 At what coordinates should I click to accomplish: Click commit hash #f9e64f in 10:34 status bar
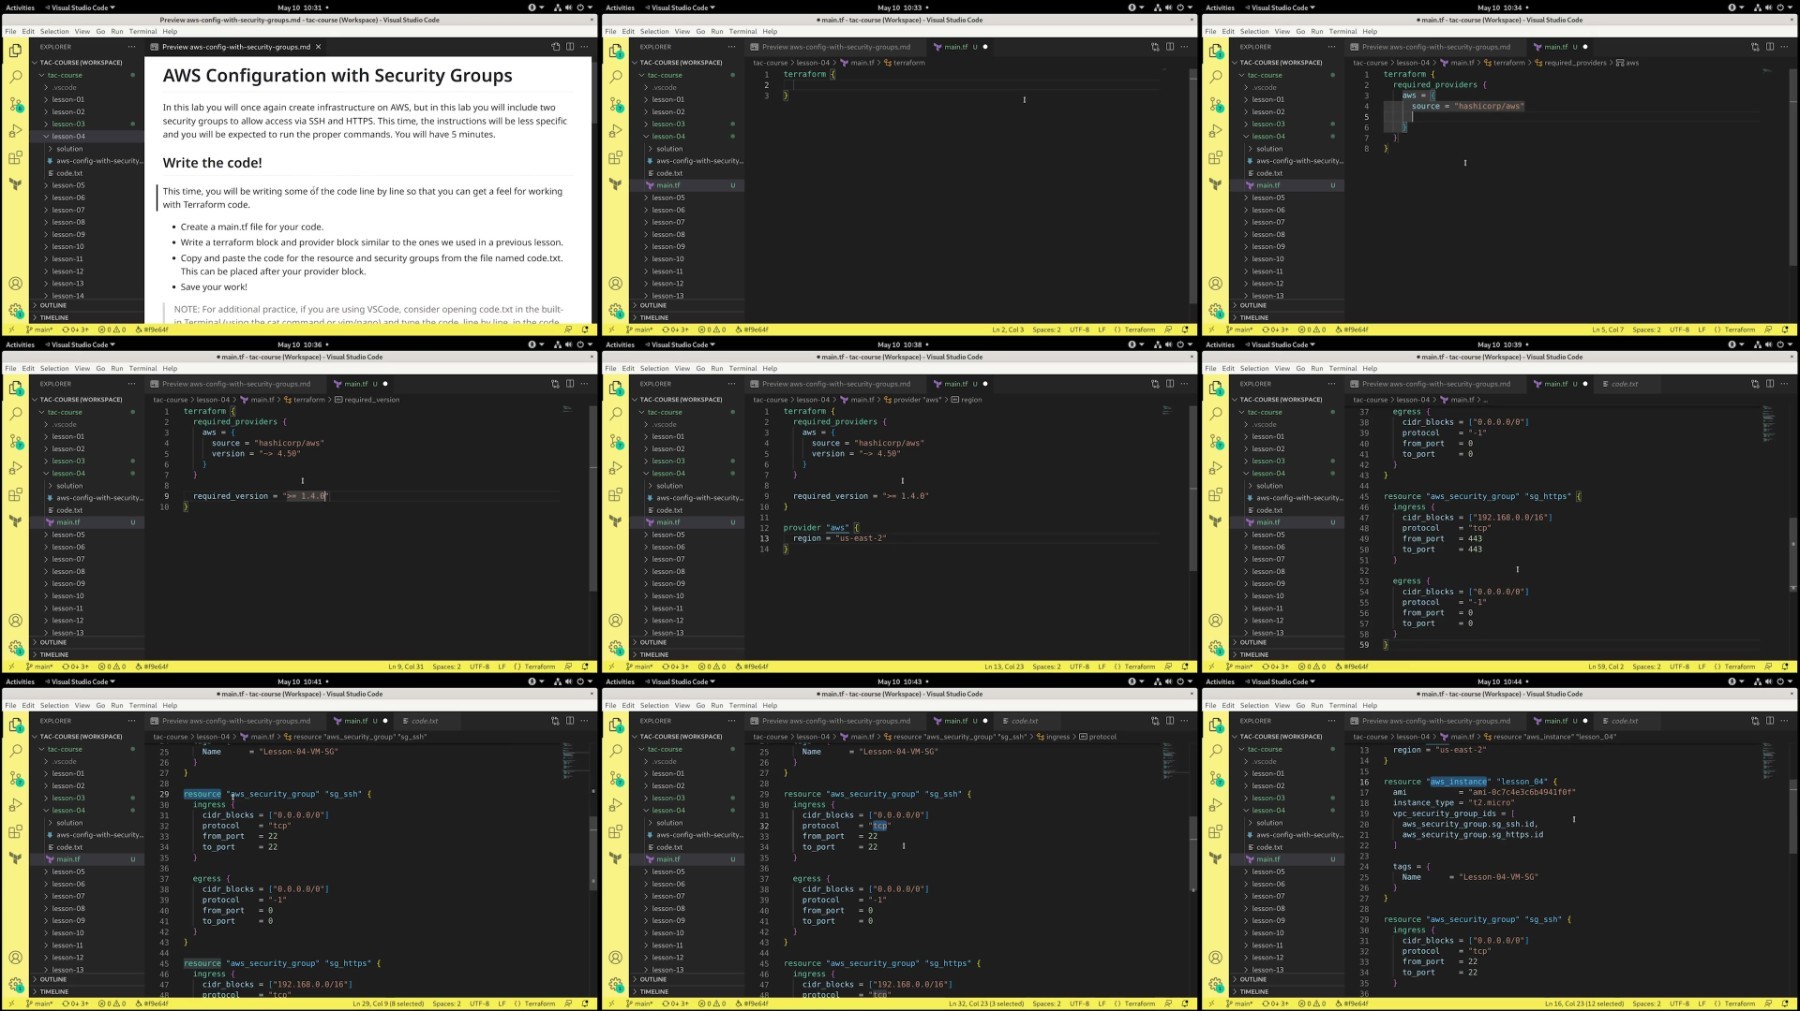[1352, 329]
